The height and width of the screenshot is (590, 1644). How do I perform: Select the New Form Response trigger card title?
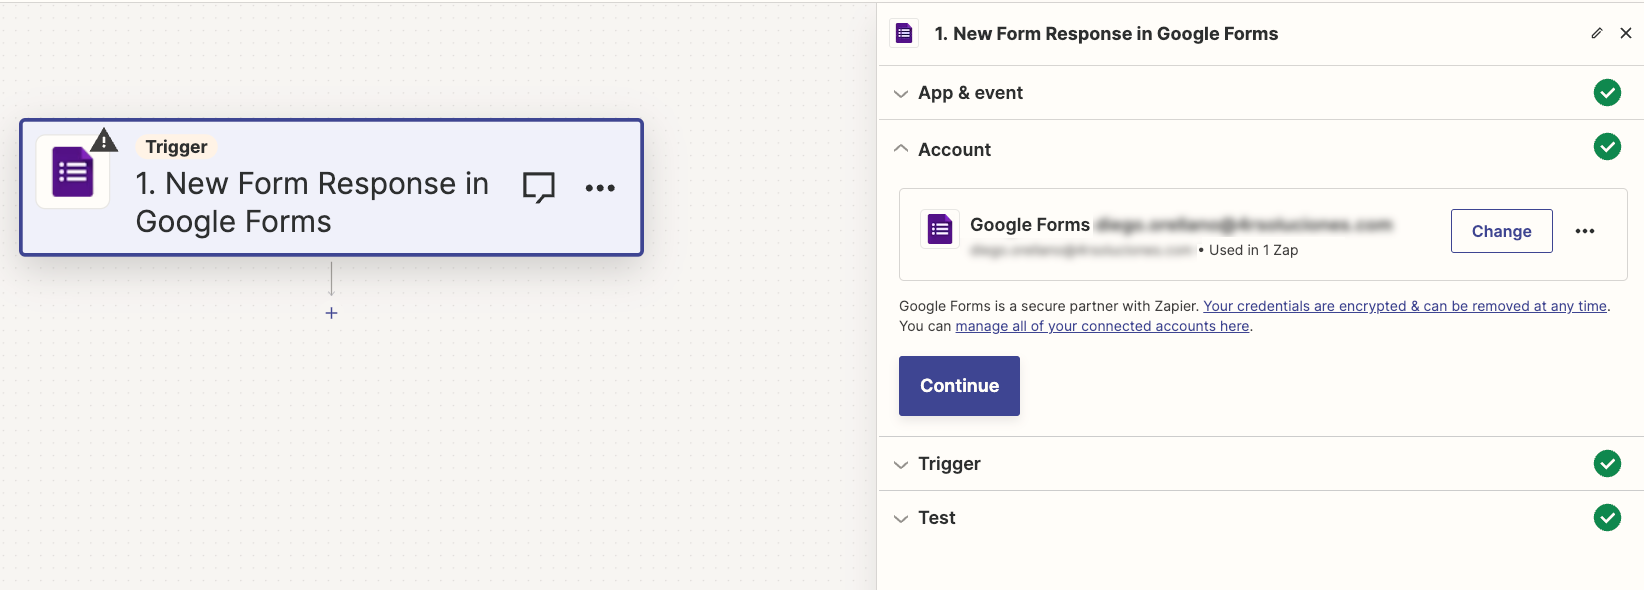point(312,203)
